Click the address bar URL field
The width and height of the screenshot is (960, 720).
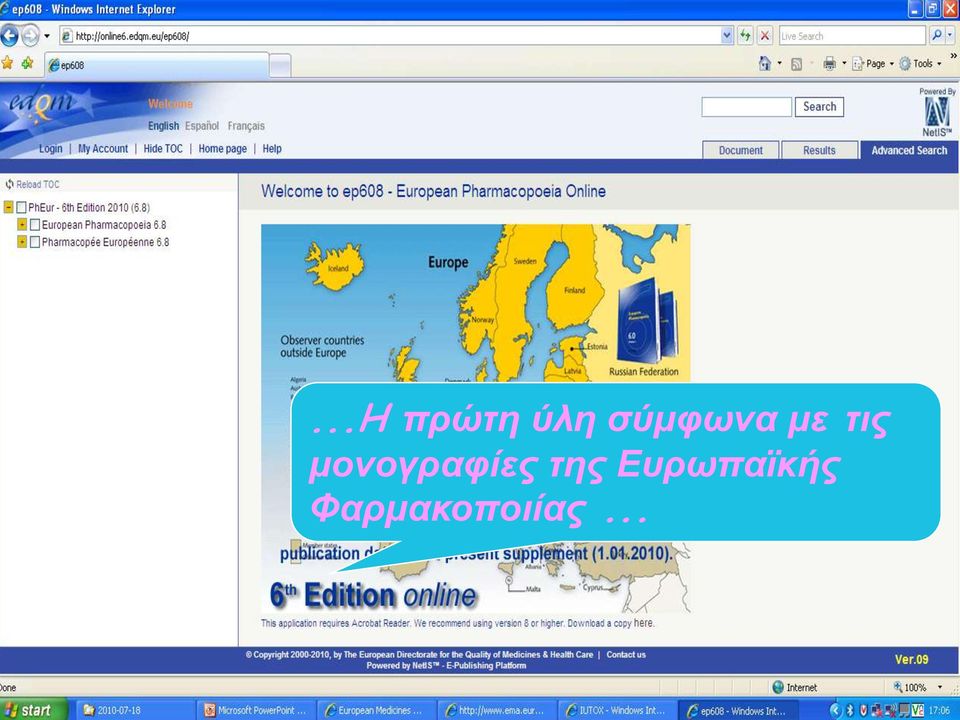390,36
